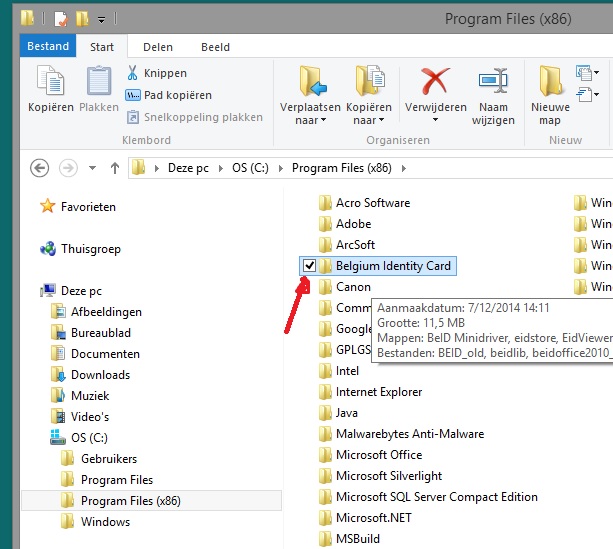Image resolution: width=613 pixels, height=549 pixels.
Task: Click Properties icon in quick access toolbar
Action: coord(61,18)
